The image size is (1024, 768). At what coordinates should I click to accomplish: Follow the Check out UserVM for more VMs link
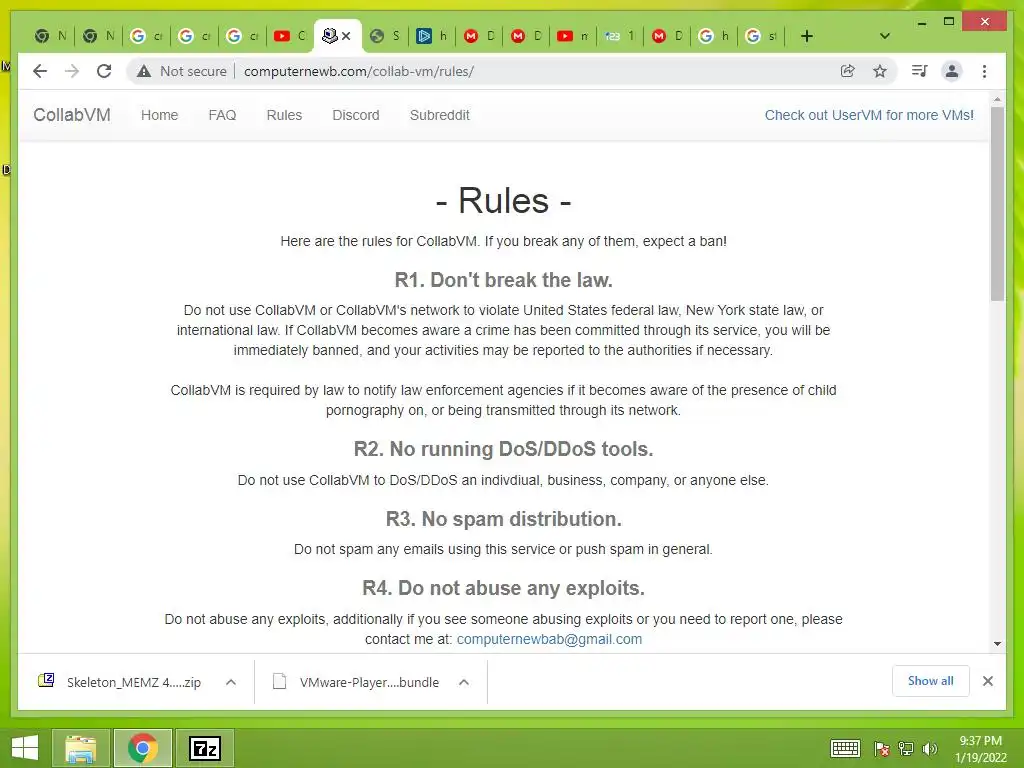click(x=869, y=115)
